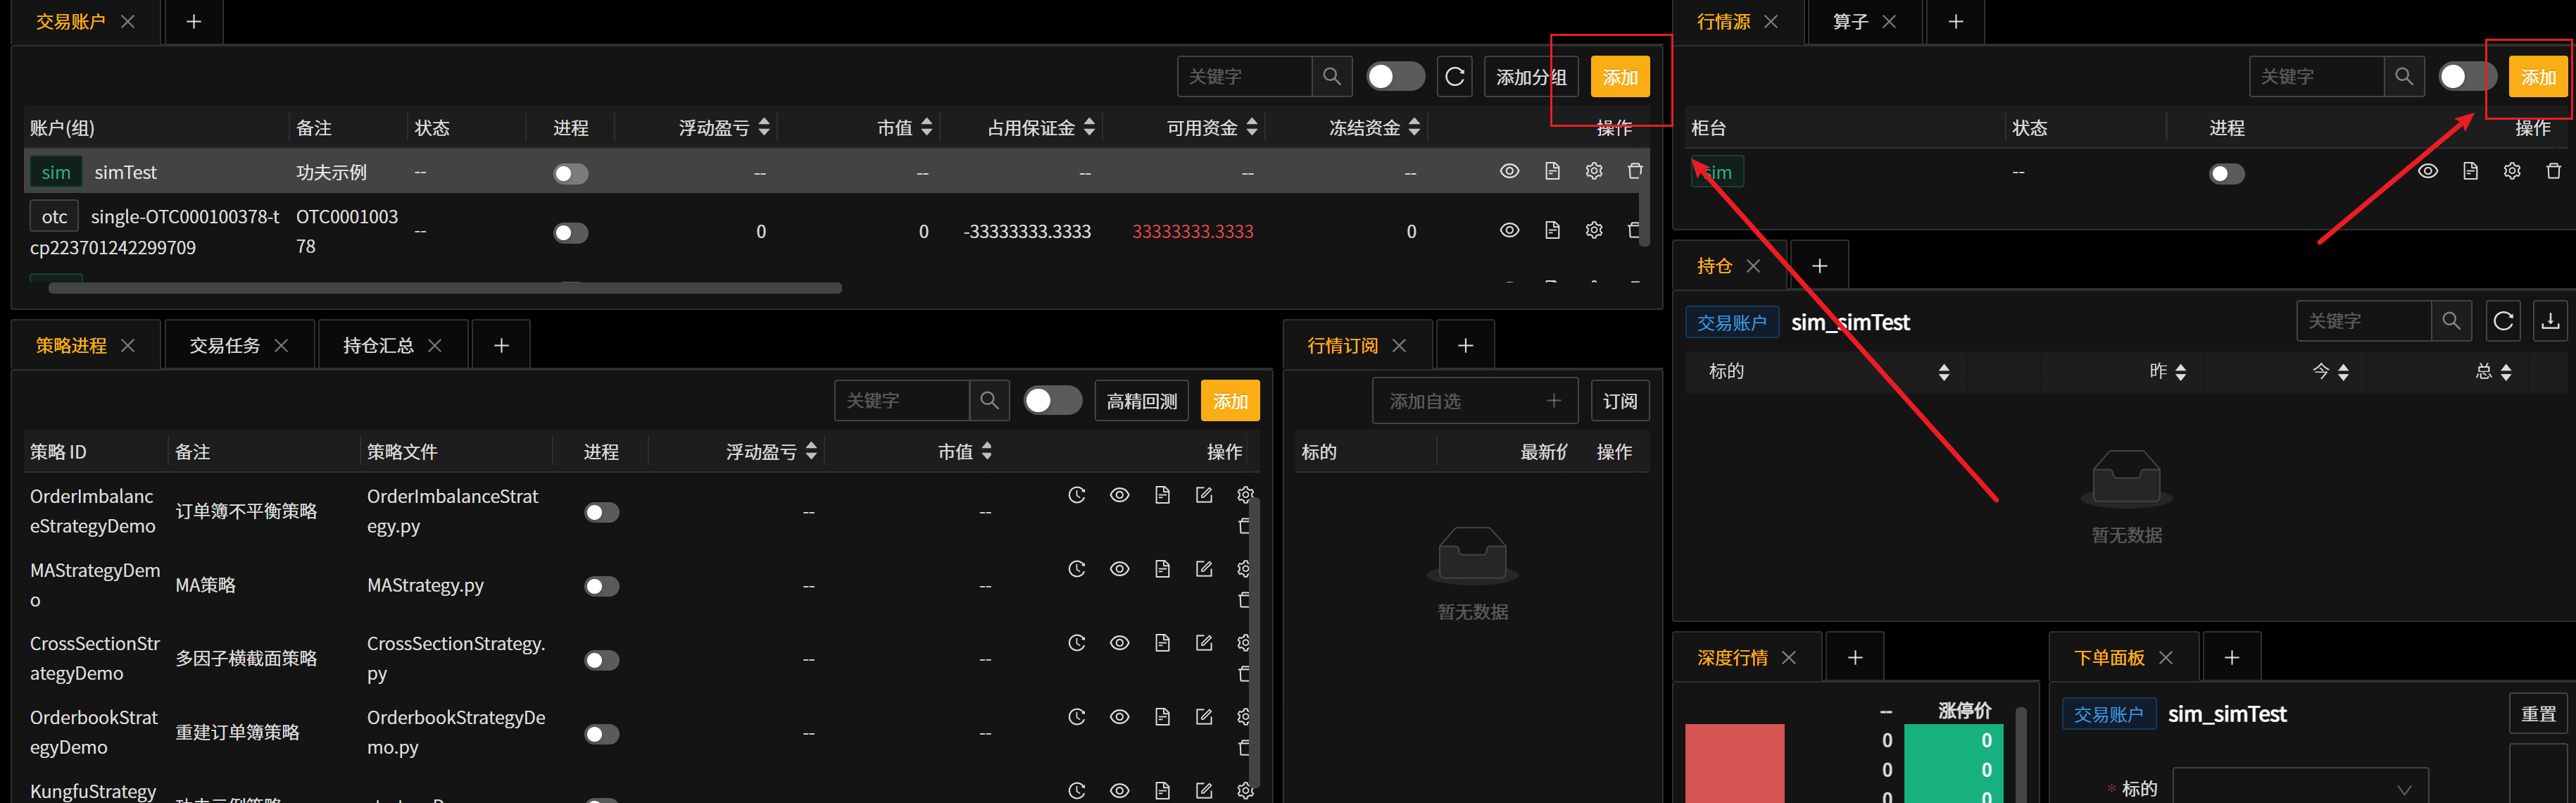Delete the sim market source

(2553, 171)
